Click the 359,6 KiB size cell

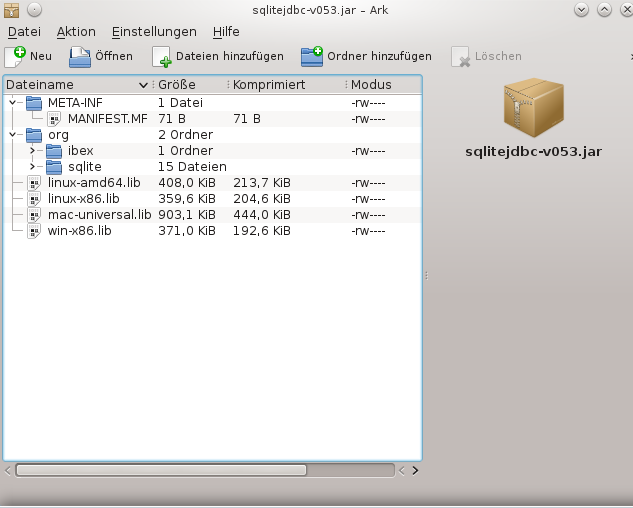coord(187,199)
